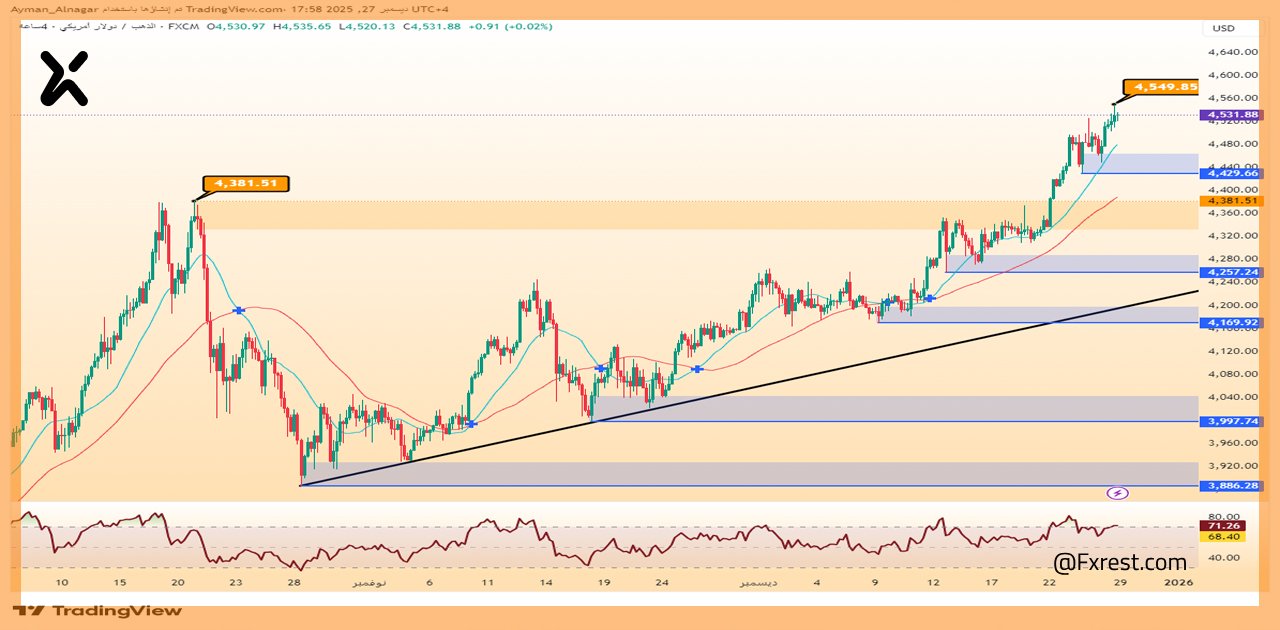Click the 4,381.51 orange price flag
The image size is (1280, 630).
[244, 184]
